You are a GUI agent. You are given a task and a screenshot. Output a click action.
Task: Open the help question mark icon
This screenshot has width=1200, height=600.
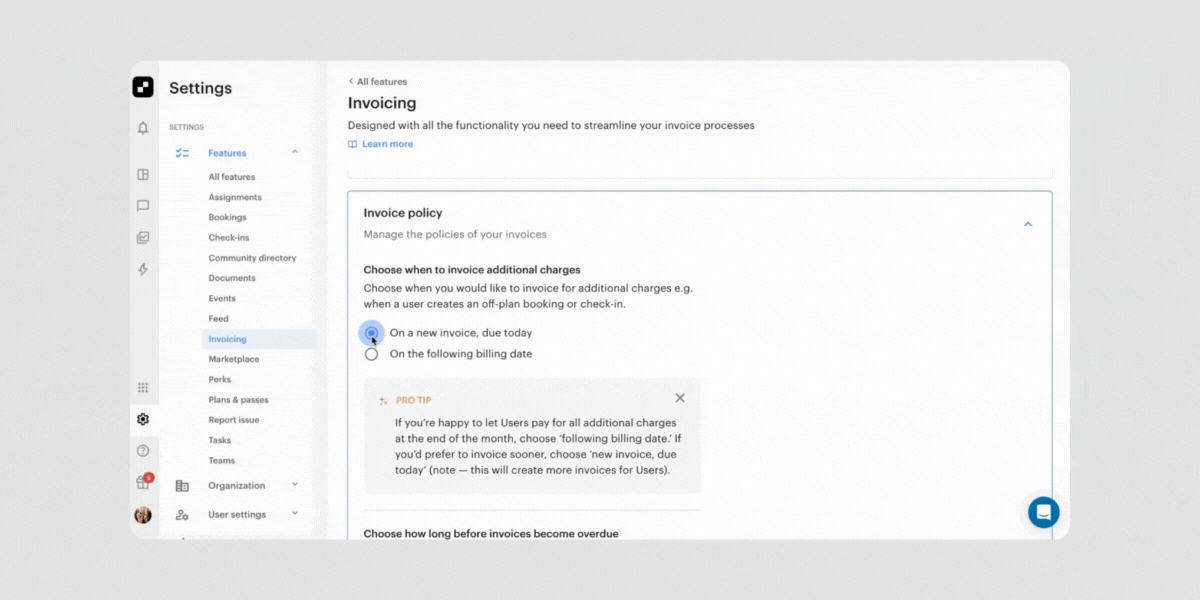tap(142, 450)
